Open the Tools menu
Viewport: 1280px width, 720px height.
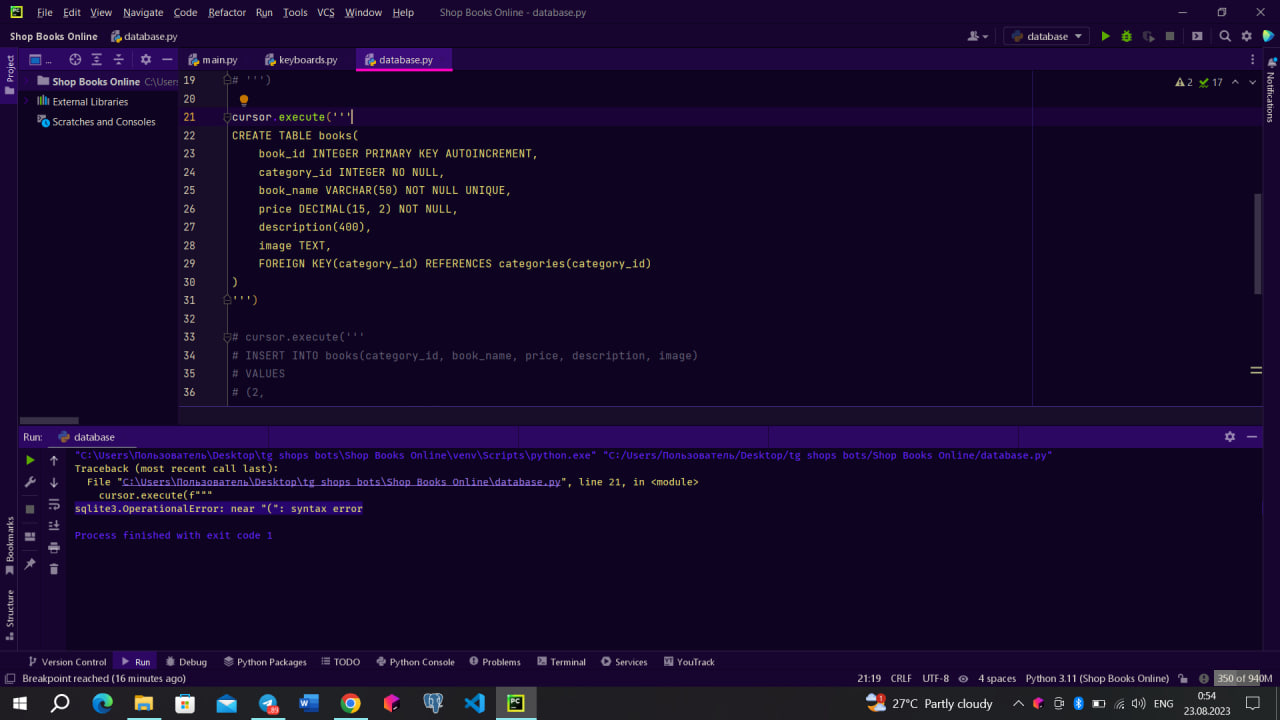coord(295,12)
